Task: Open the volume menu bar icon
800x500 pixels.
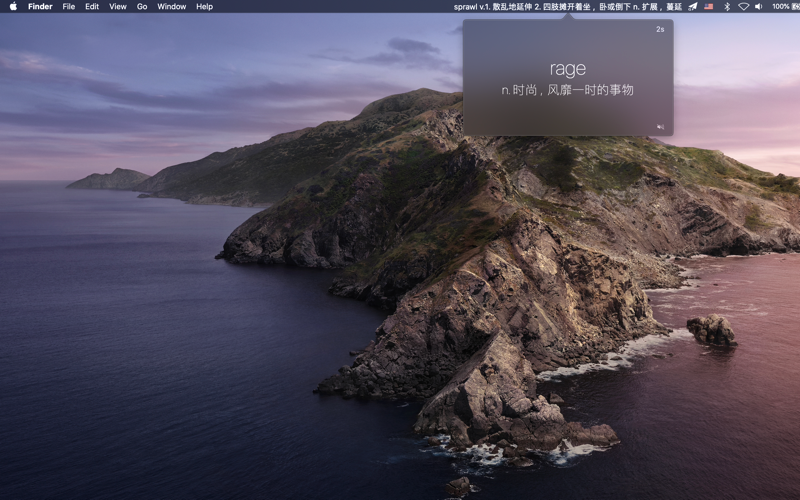Action: (x=759, y=7)
